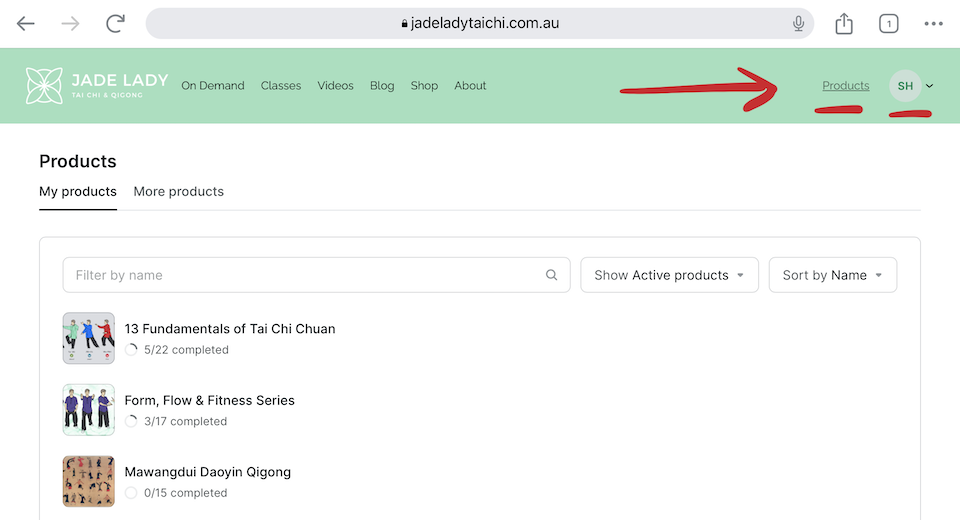Click the Products link in header
This screenshot has height=520, width=960.
point(845,86)
